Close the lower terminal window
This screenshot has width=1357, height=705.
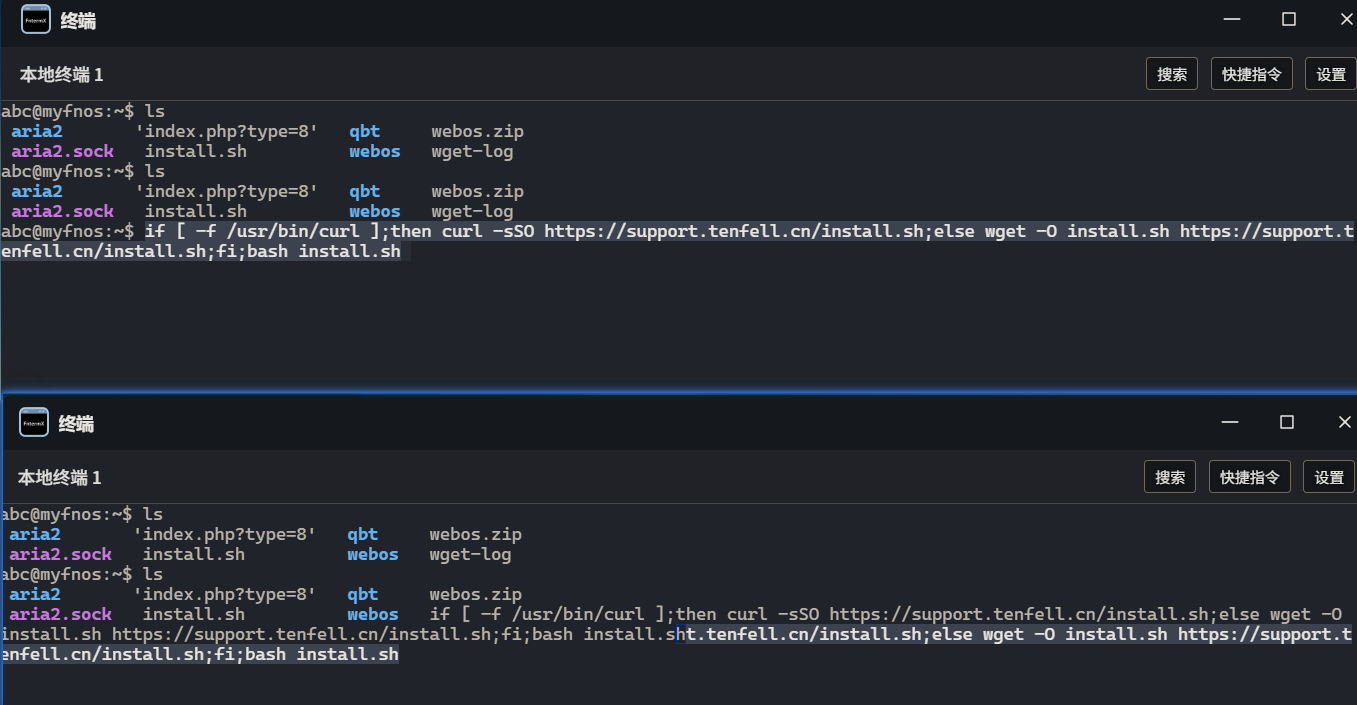pos(1344,423)
